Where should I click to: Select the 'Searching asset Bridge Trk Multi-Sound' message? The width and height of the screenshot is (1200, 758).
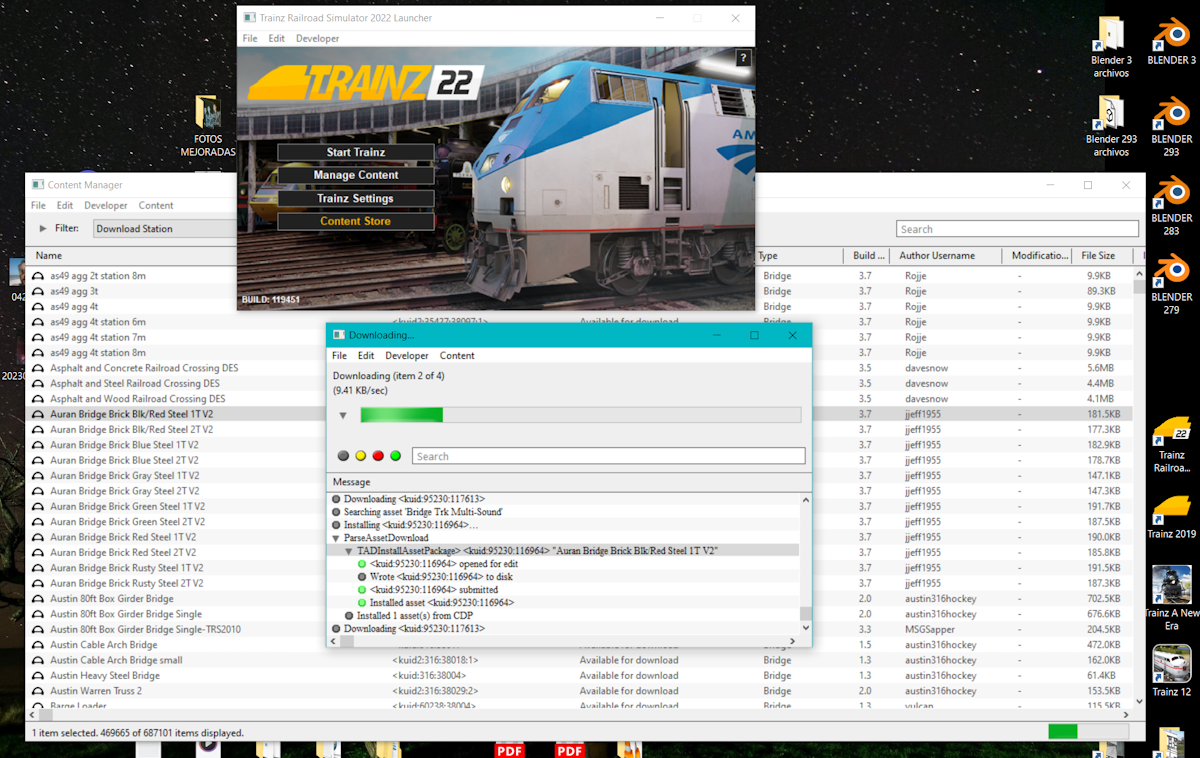(x=423, y=512)
